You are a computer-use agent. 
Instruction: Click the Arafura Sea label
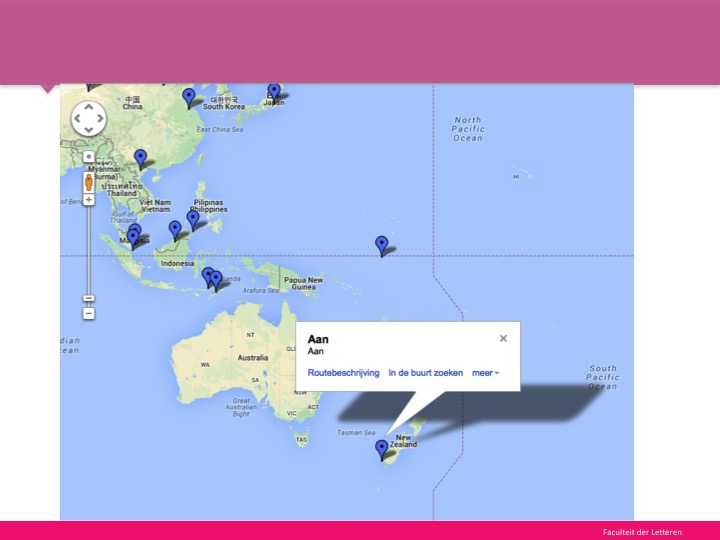(x=260, y=290)
